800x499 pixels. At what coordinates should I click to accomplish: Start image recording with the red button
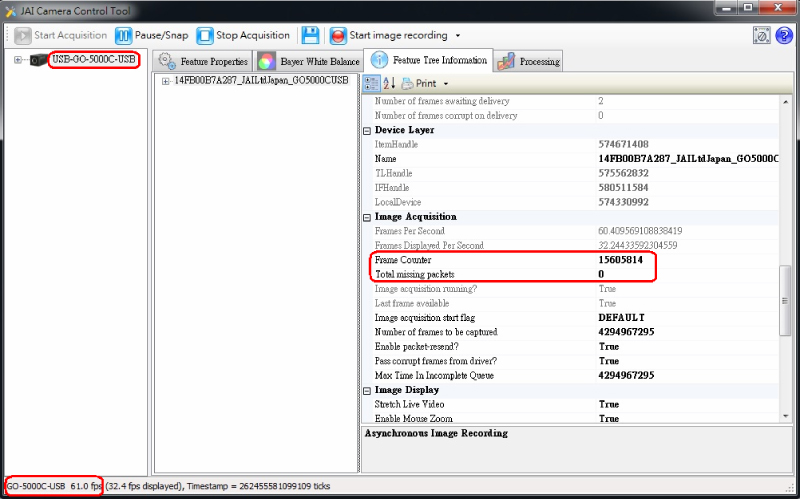click(338, 35)
